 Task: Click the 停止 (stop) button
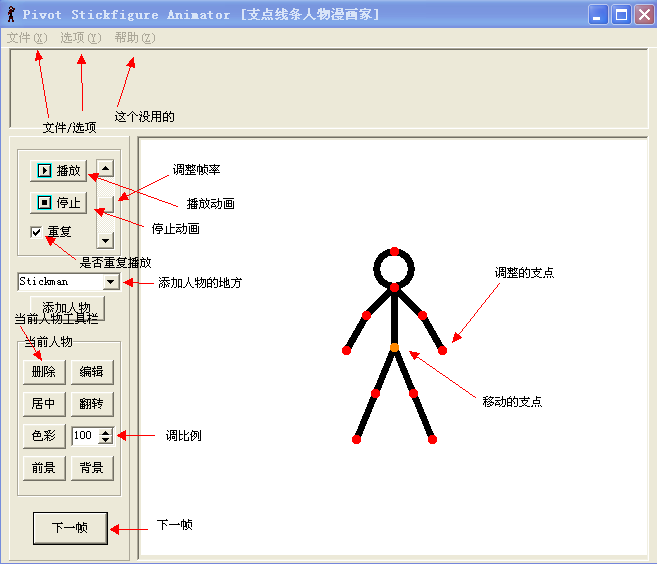[x=59, y=203]
